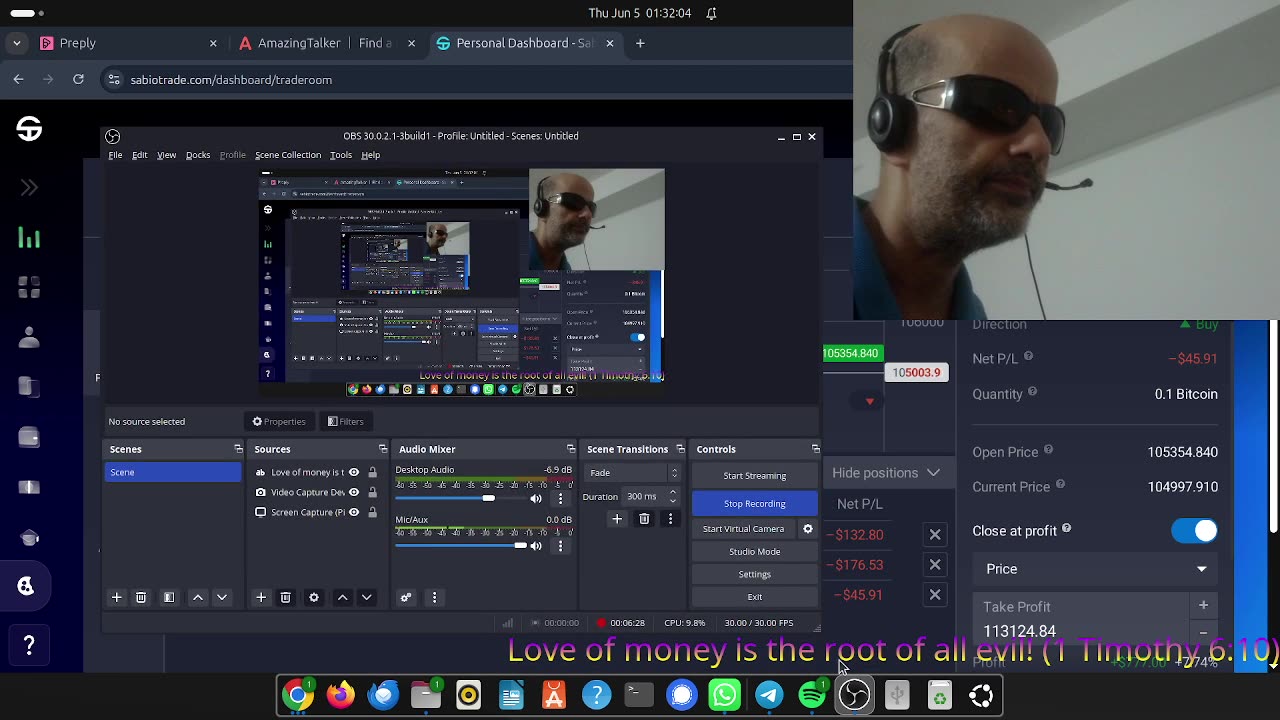Open Firefox from the dock

pos(340,695)
